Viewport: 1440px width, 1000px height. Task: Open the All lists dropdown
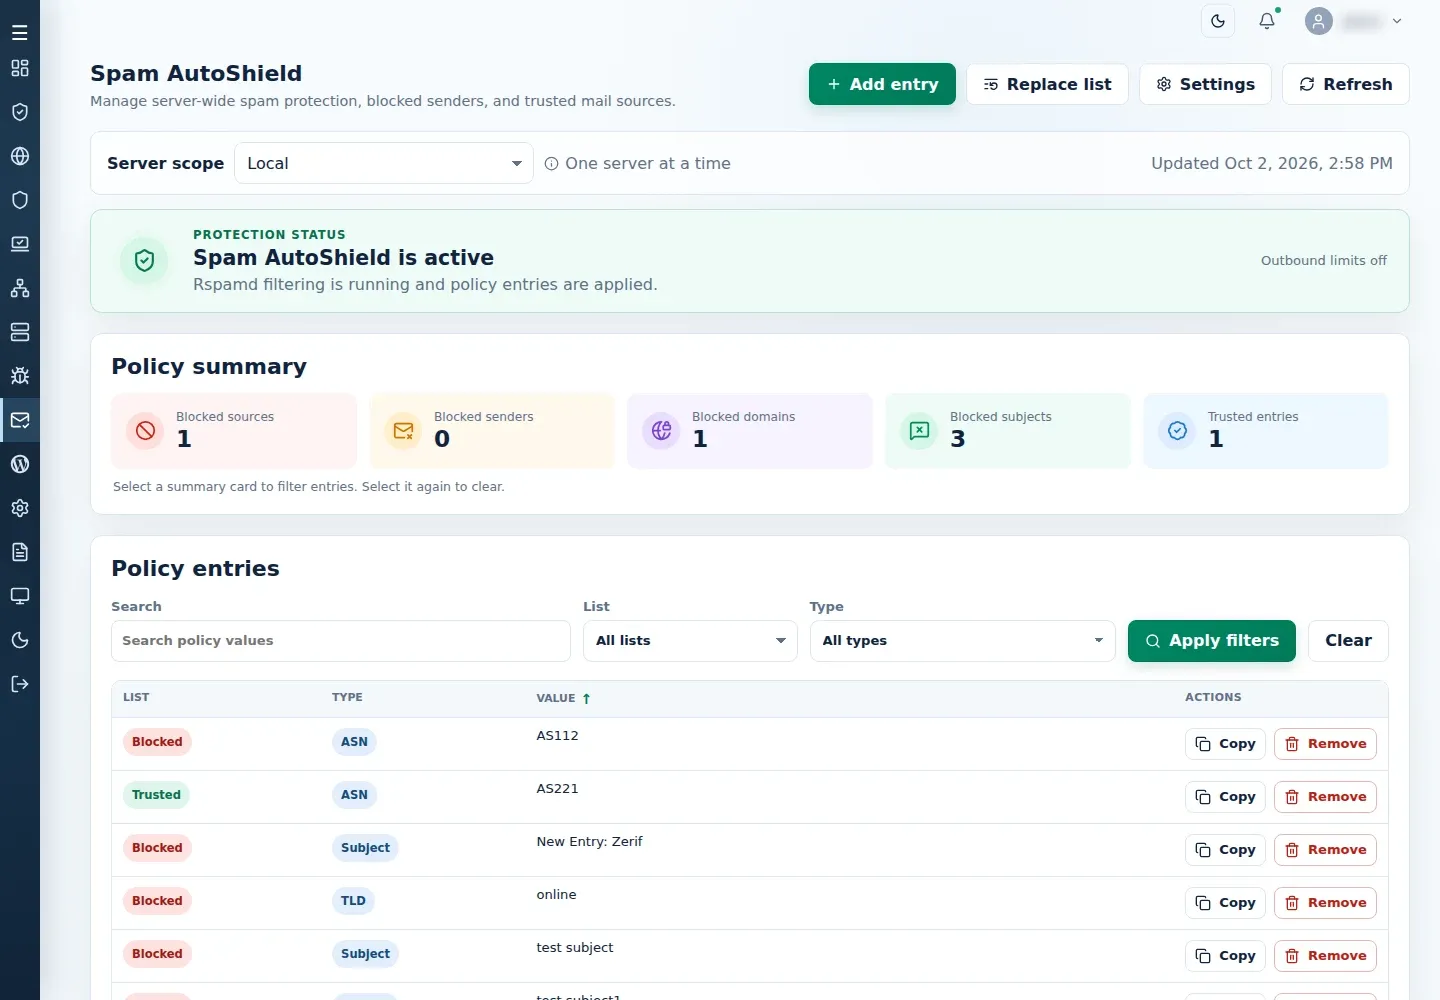pyautogui.click(x=690, y=641)
